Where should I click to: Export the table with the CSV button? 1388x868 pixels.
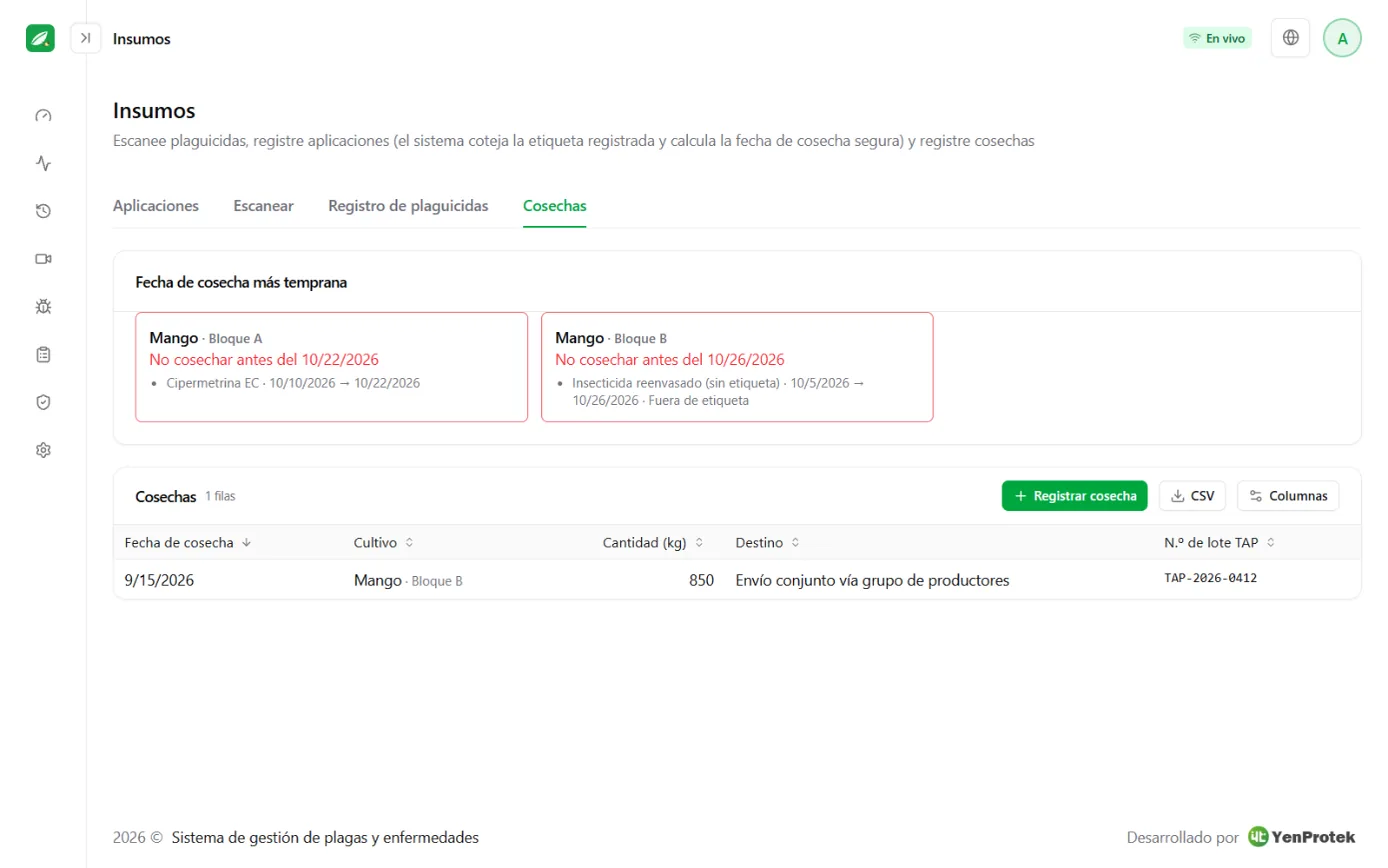coord(1193,496)
